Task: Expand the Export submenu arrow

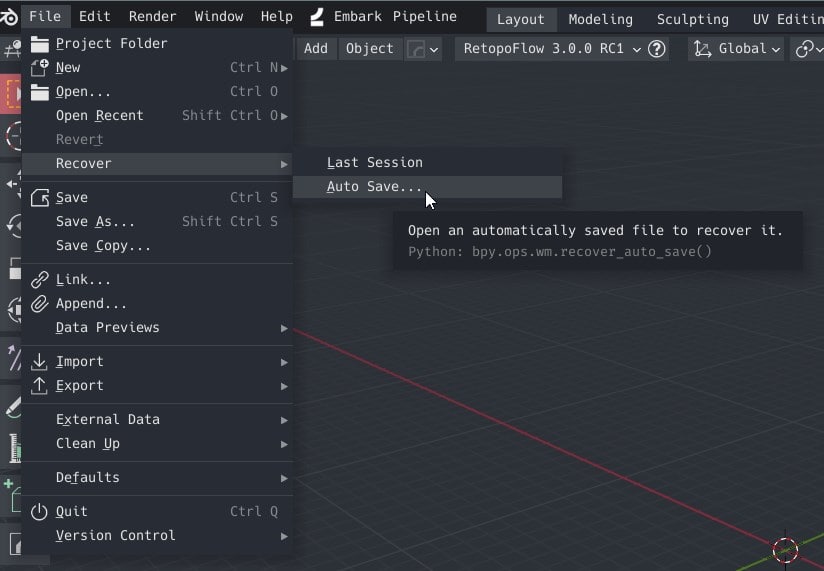Action: tap(284, 387)
